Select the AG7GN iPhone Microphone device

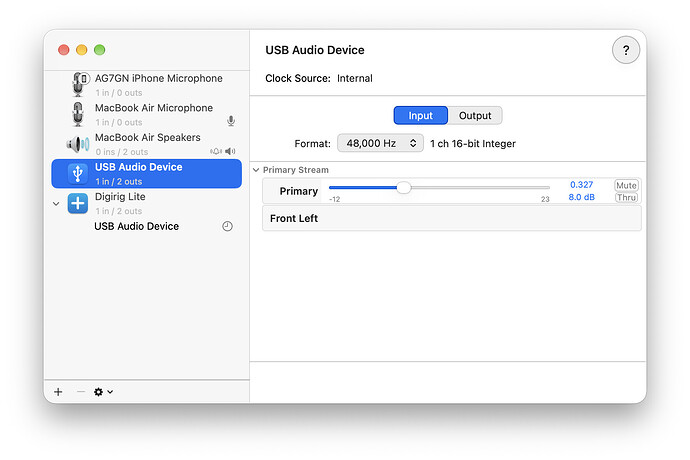click(146, 85)
